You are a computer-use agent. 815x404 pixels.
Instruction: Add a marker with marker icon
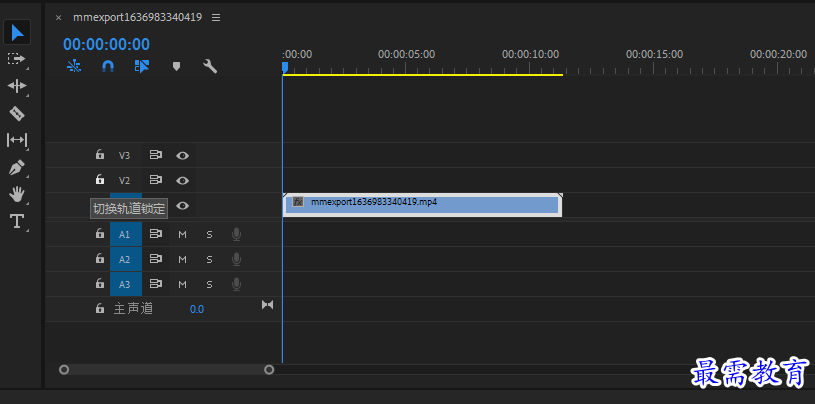click(176, 67)
